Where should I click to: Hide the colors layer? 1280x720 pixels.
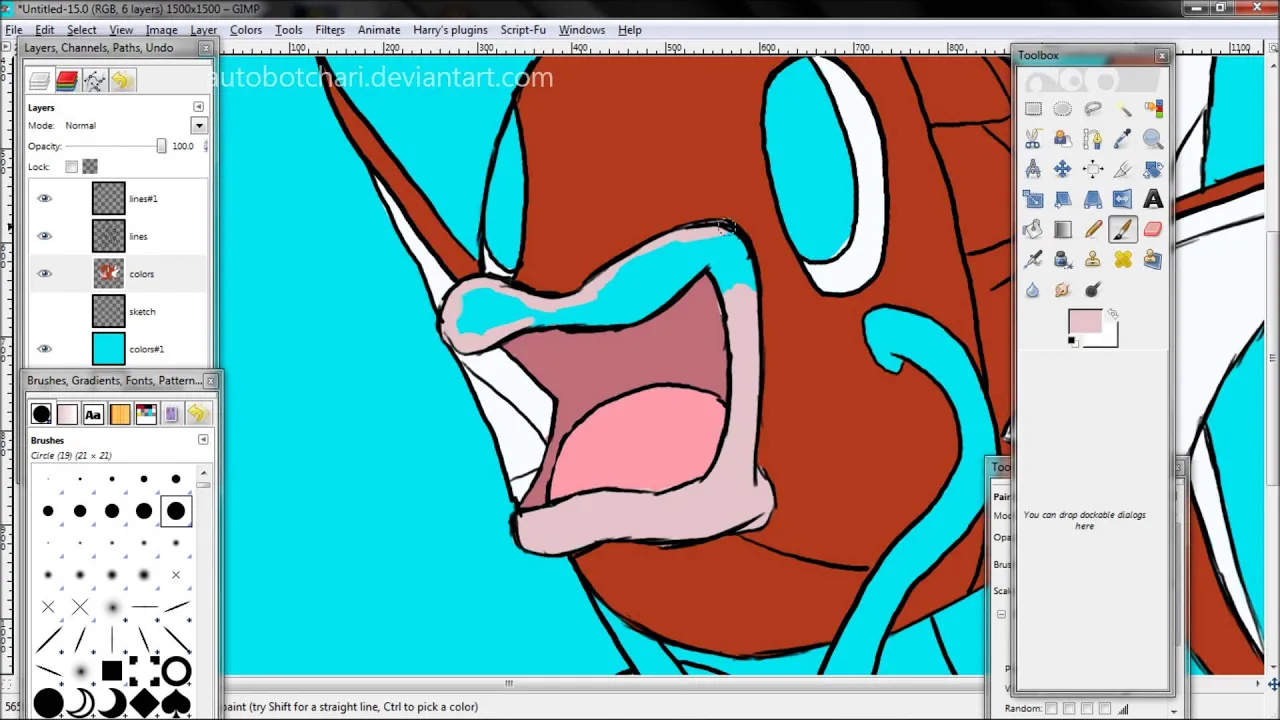(44, 273)
